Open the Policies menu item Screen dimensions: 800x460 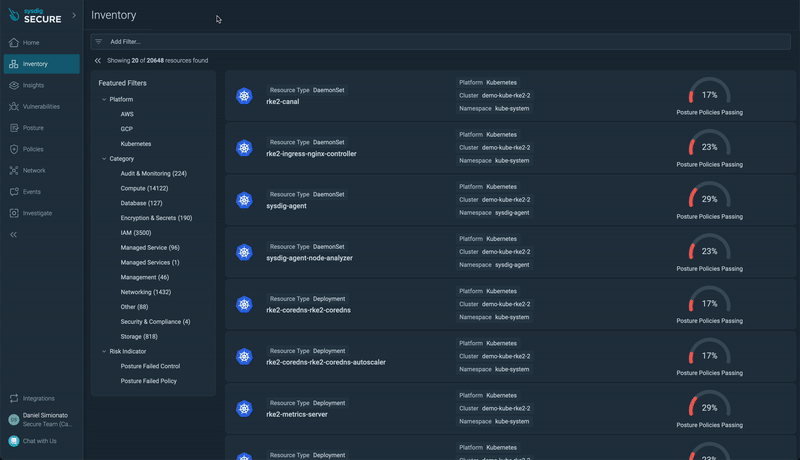coord(41,149)
